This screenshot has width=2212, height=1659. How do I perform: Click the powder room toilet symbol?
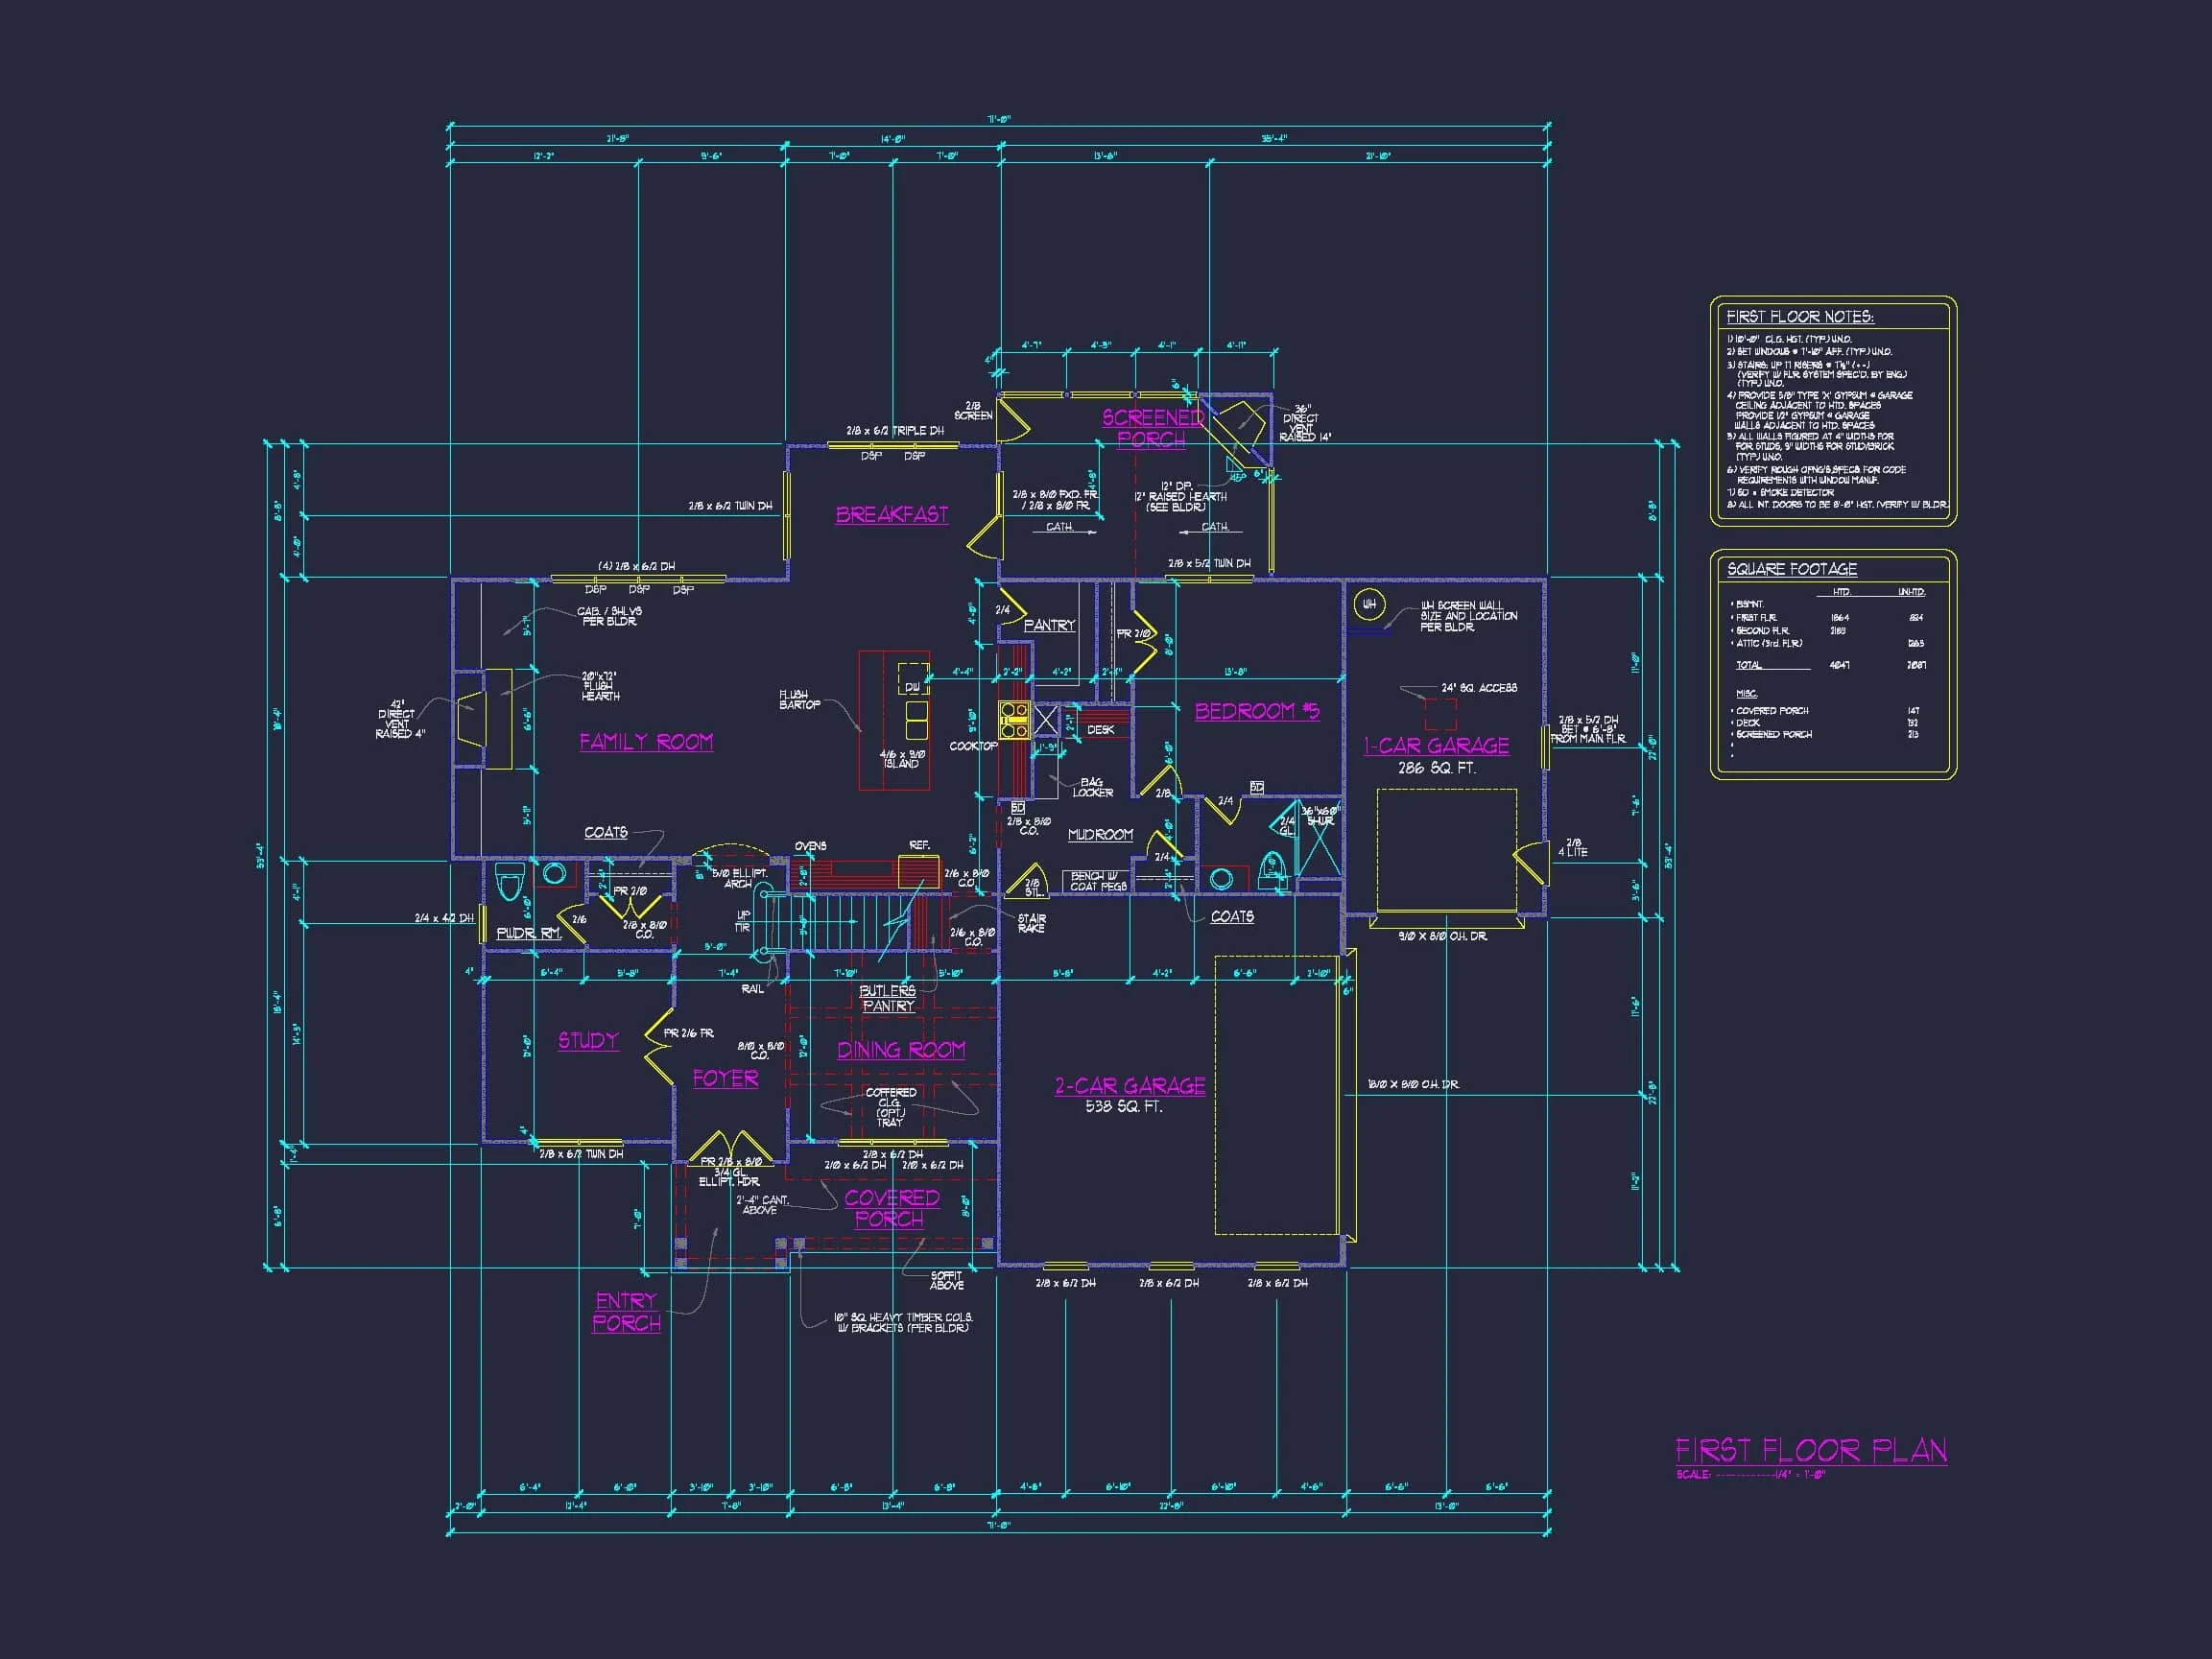(x=510, y=883)
